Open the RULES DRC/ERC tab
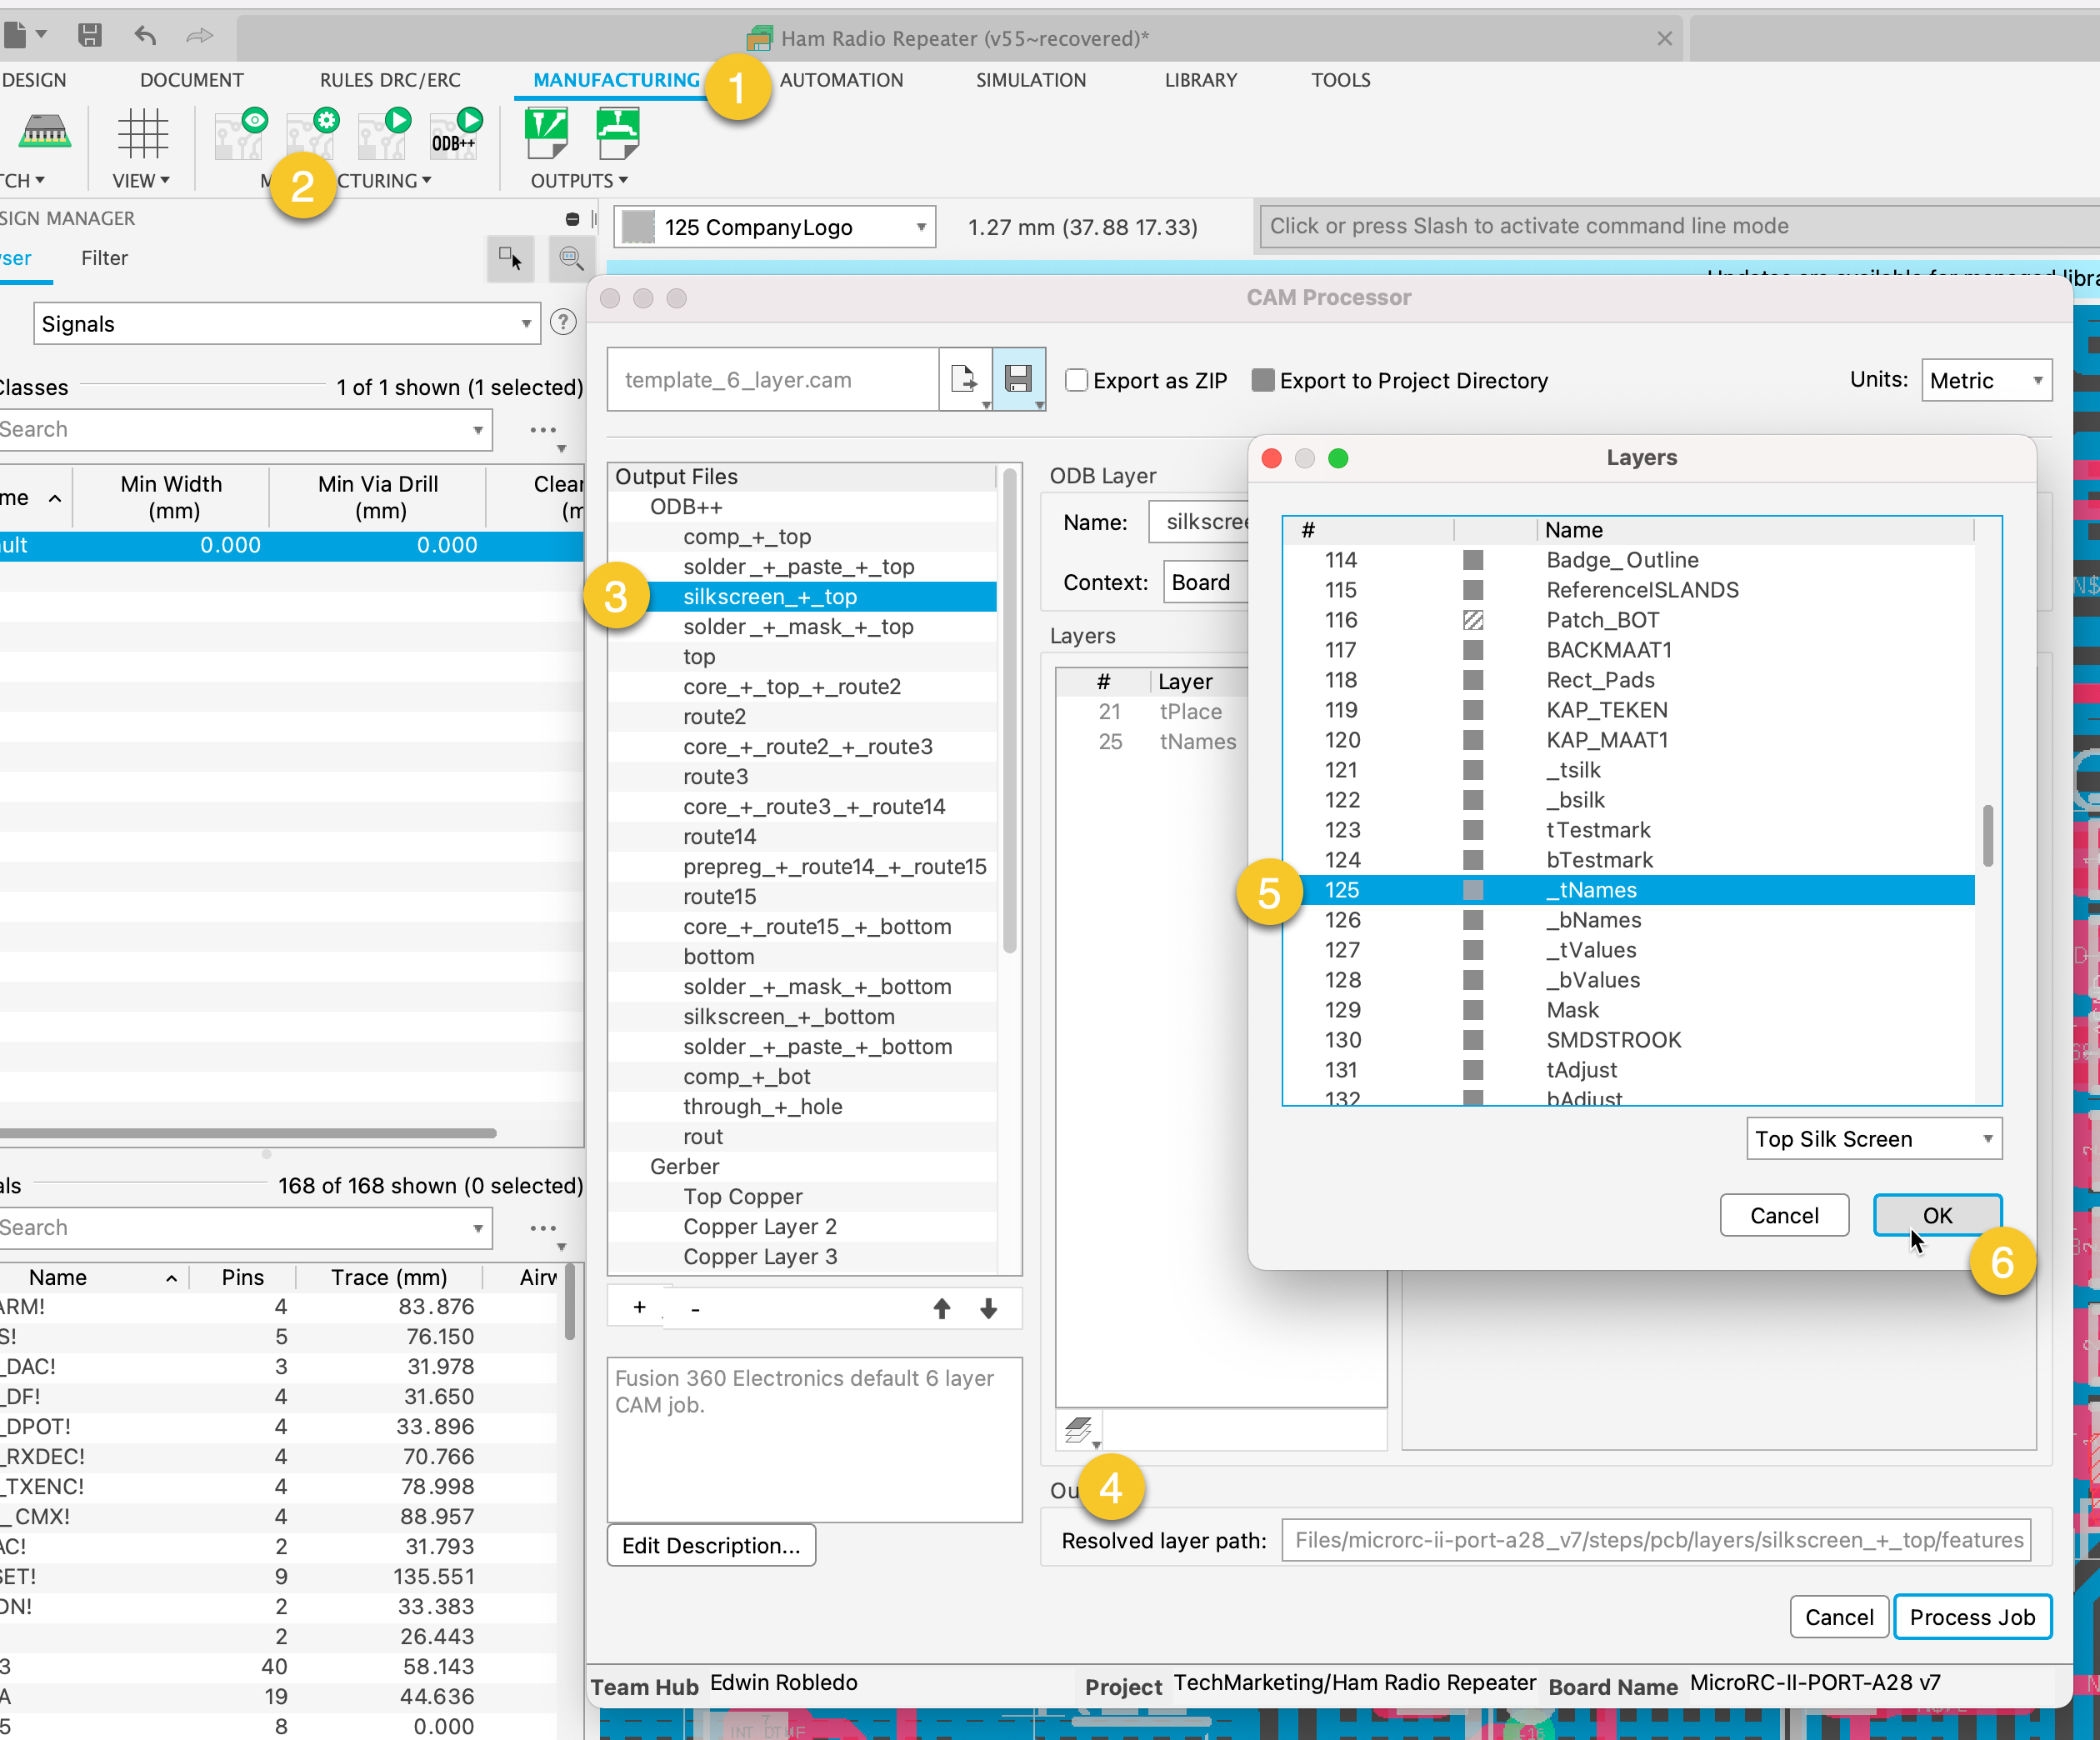 point(390,80)
